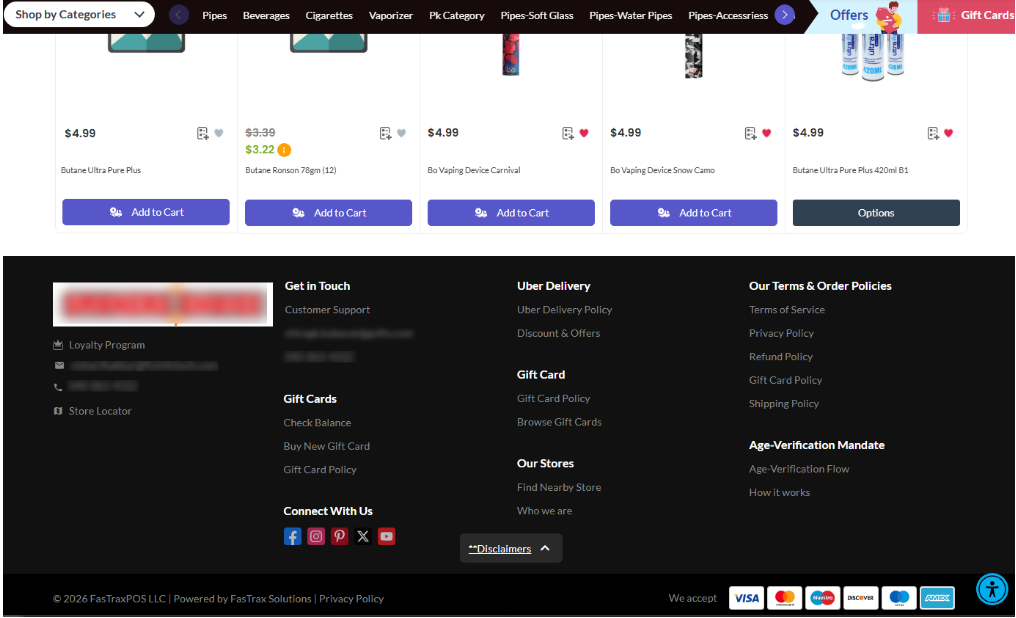Toggle favorite heart for Butane Ronson 78gm
The height and width of the screenshot is (618, 1016).
click(401, 133)
